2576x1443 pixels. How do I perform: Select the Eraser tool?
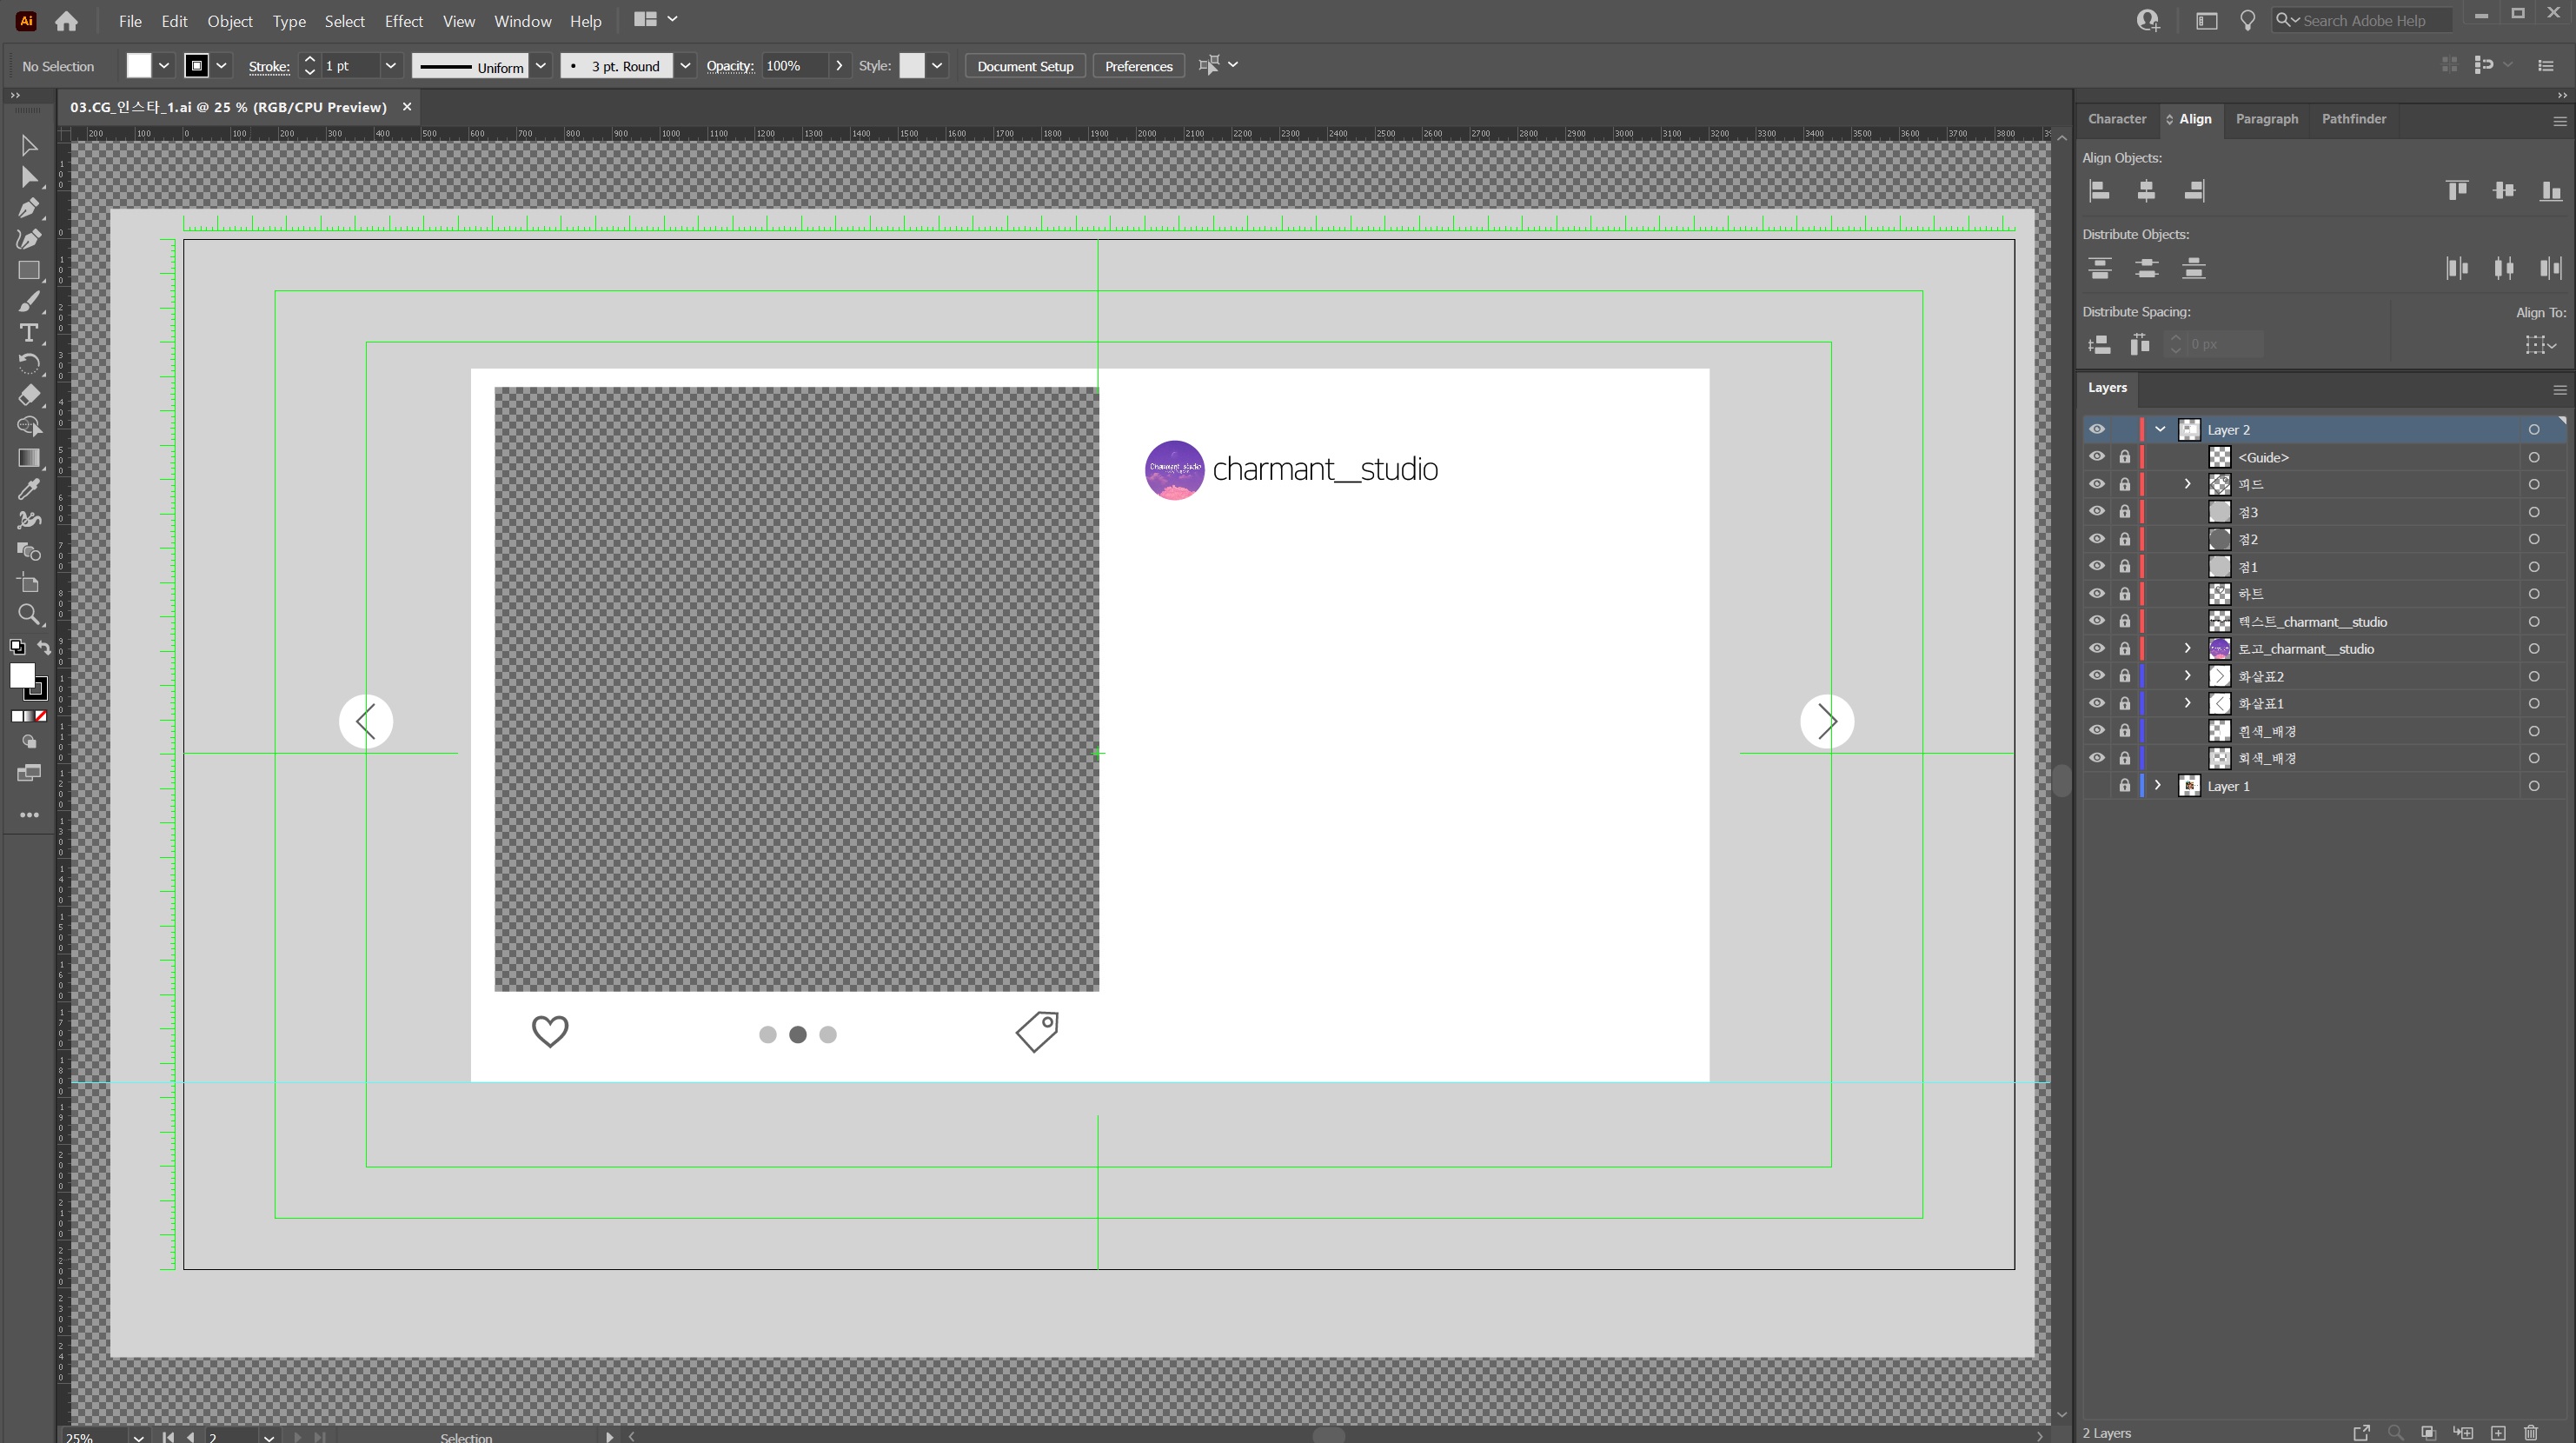(28, 395)
